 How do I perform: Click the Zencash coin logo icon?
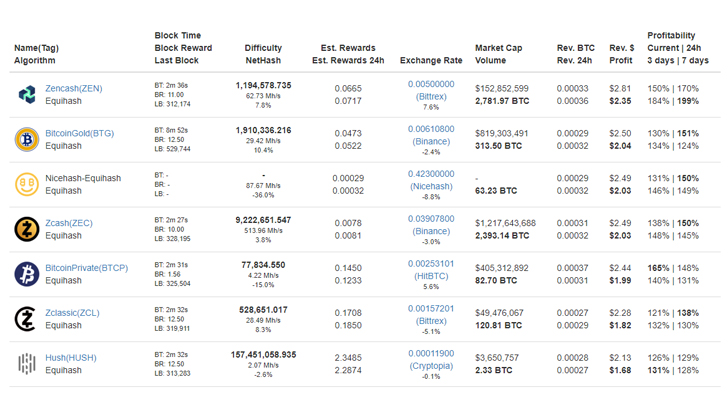click(x=27, y=94)
